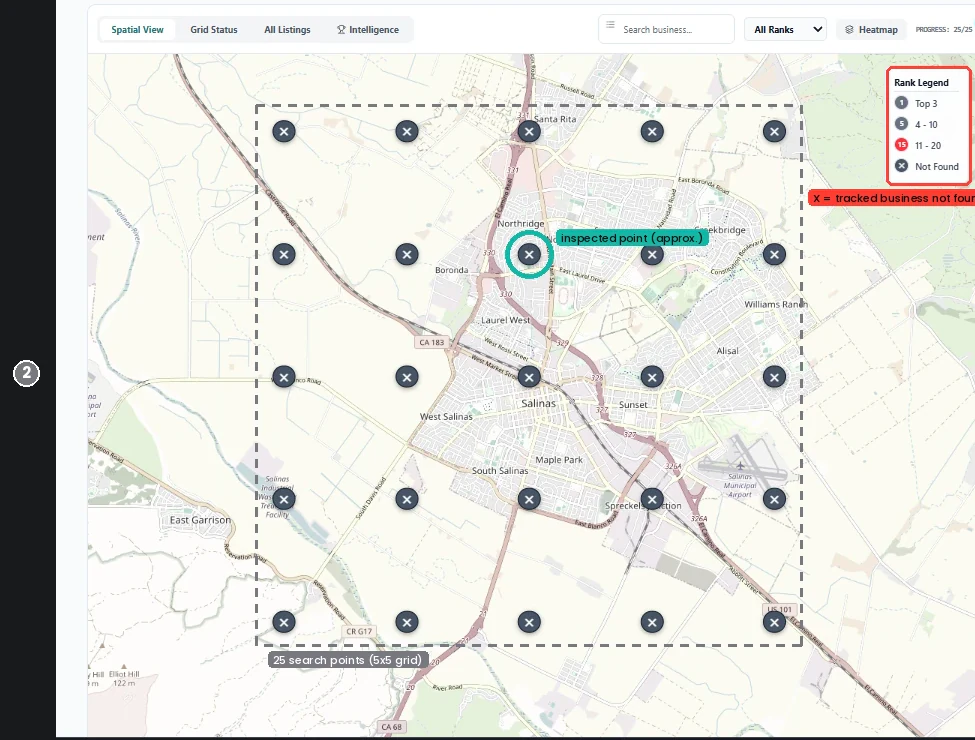Click the Laurel West map label
The image size is (975, 740).
pos(506,320)
